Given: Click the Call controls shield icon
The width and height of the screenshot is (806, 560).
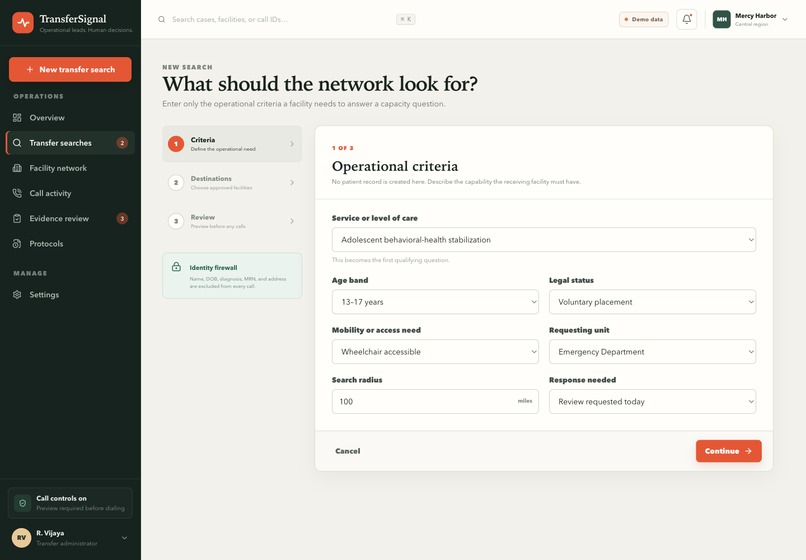Looking at the screenshot, I should [x=23, y=503].
